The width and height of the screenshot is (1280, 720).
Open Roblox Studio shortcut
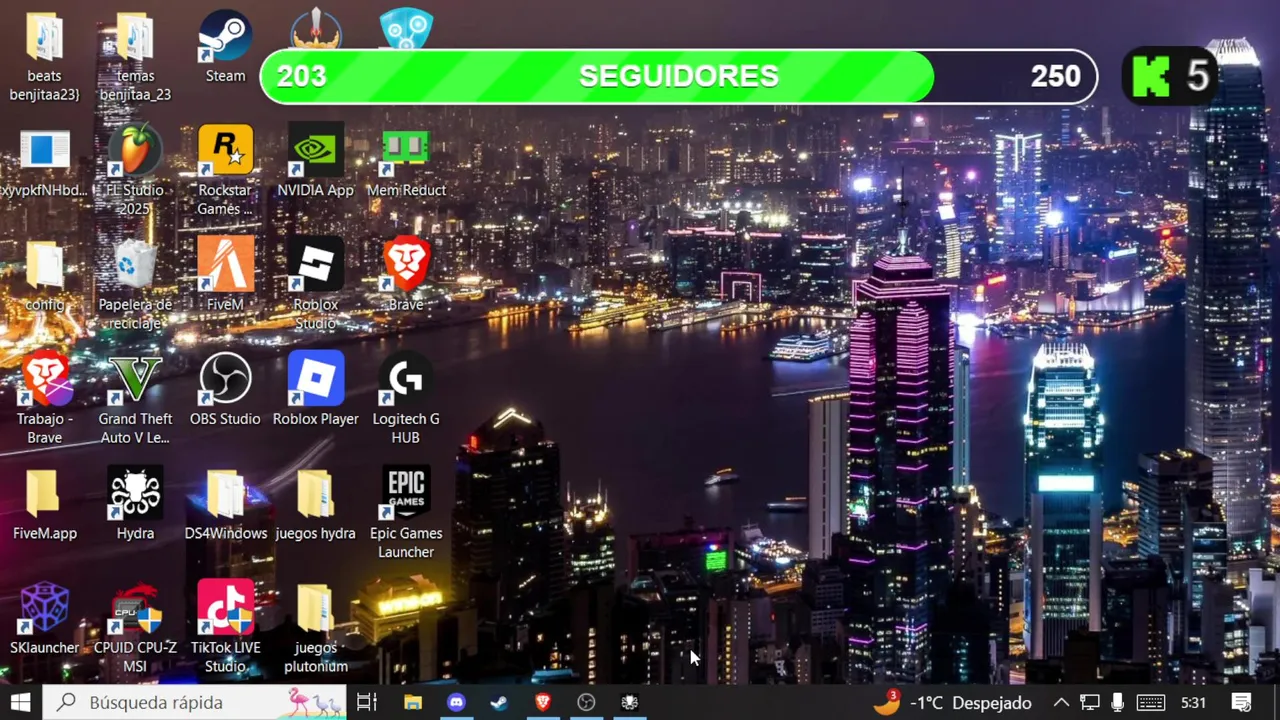[x=316, y=285]
